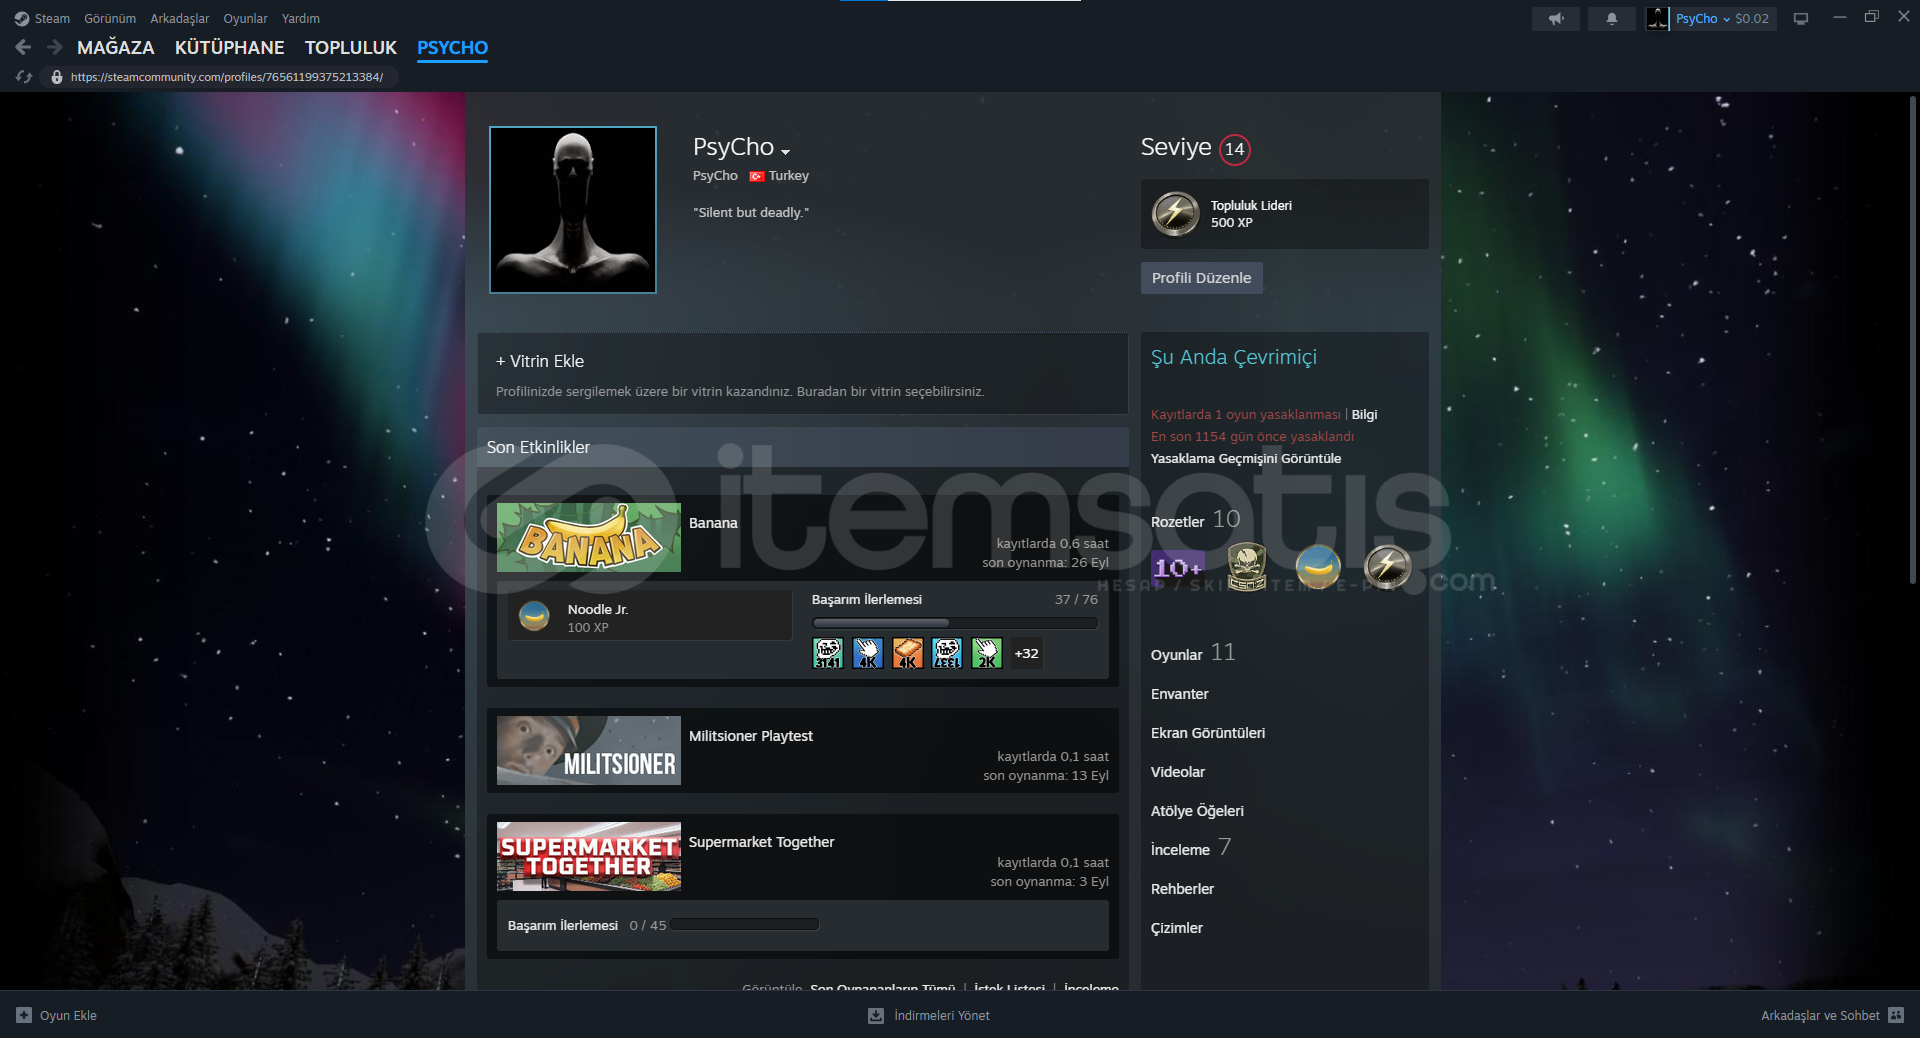Image resolution: width=1920 pixels, height=1038 pixels.
Task: Go forward with the forward arrow
Action: (x=55, y=47)
